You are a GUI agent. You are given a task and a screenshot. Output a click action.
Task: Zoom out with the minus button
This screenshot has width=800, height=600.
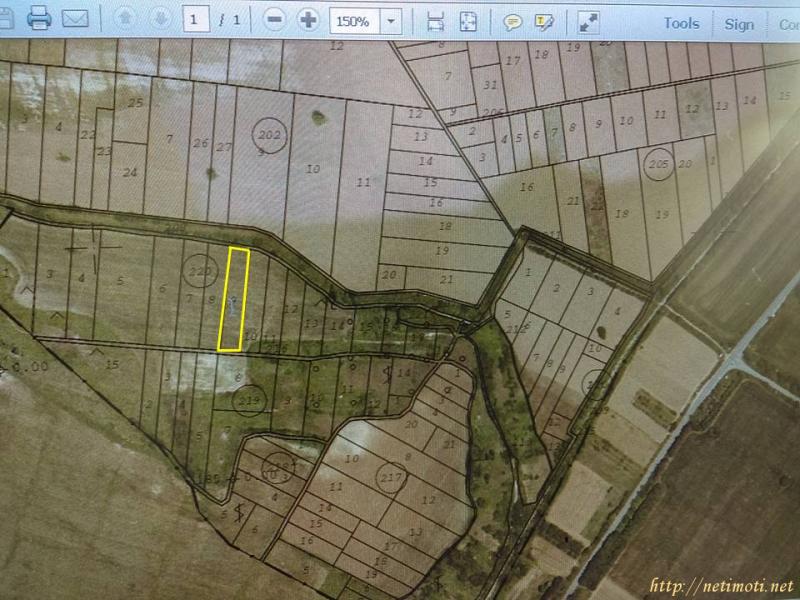(x=276, y=20)
